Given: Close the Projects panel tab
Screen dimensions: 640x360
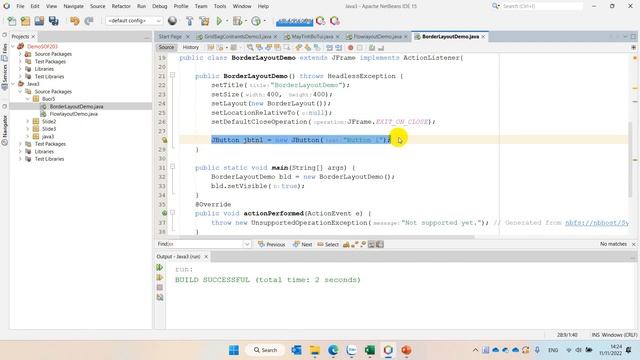Looking at the screenshot, I should [x=33, y=37].
